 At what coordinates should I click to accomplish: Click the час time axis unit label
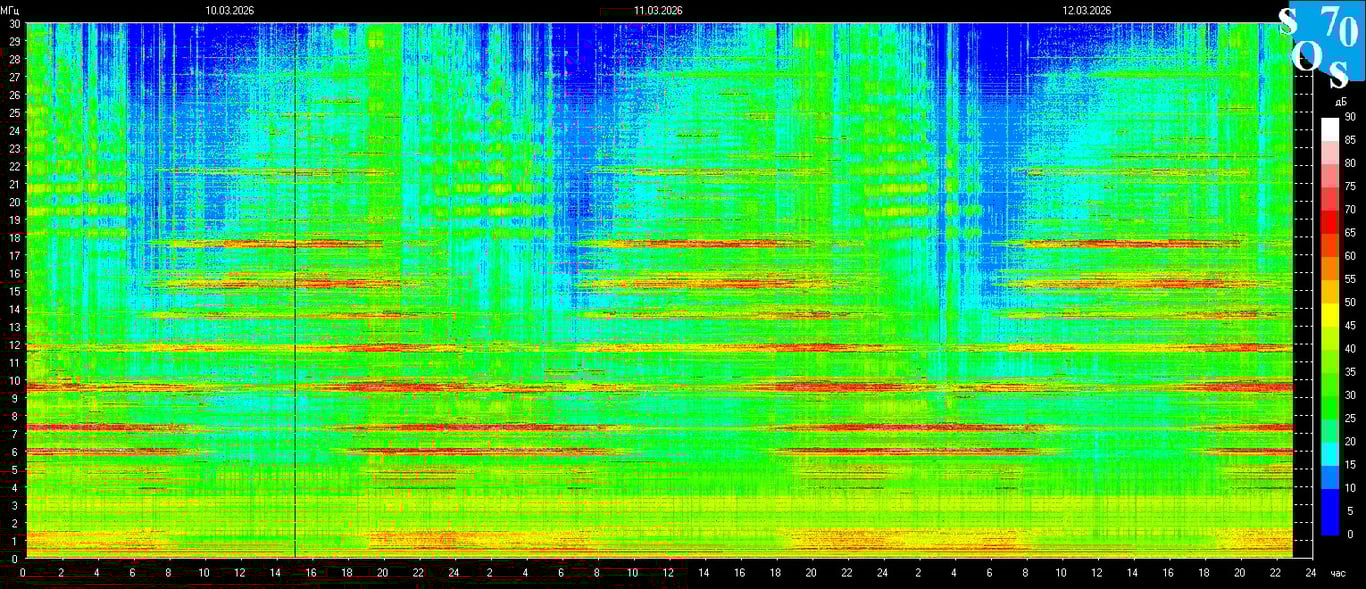[1339, 573]
